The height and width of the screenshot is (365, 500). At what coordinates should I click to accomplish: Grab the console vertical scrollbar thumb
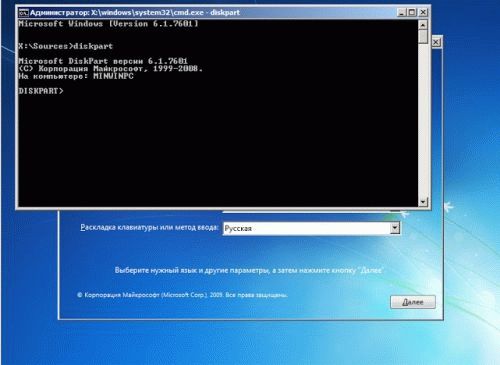[423, 37]
